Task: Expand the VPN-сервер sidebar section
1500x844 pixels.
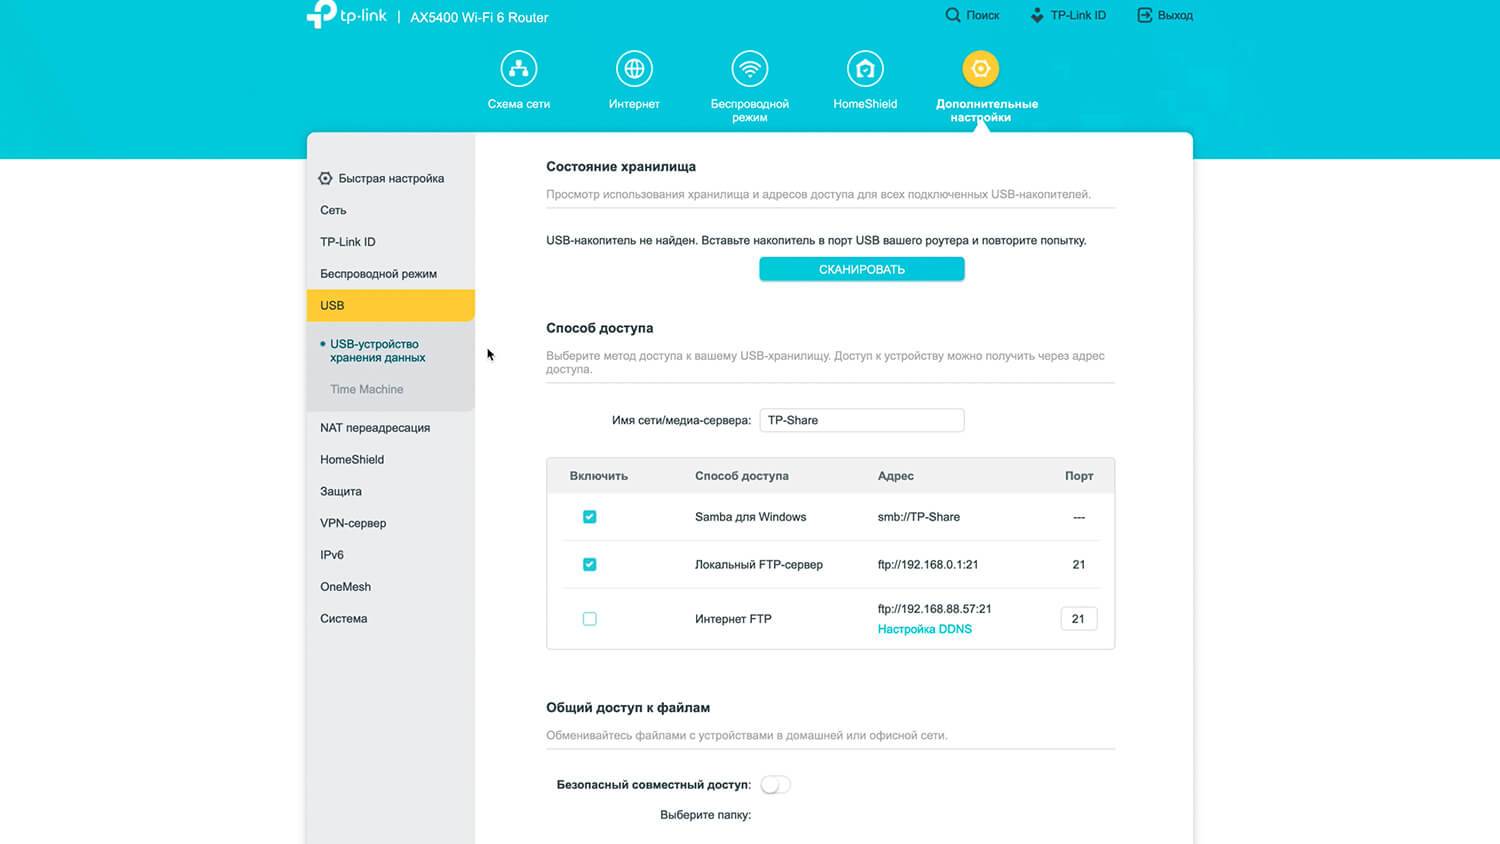Action: (x=353, y=523)
